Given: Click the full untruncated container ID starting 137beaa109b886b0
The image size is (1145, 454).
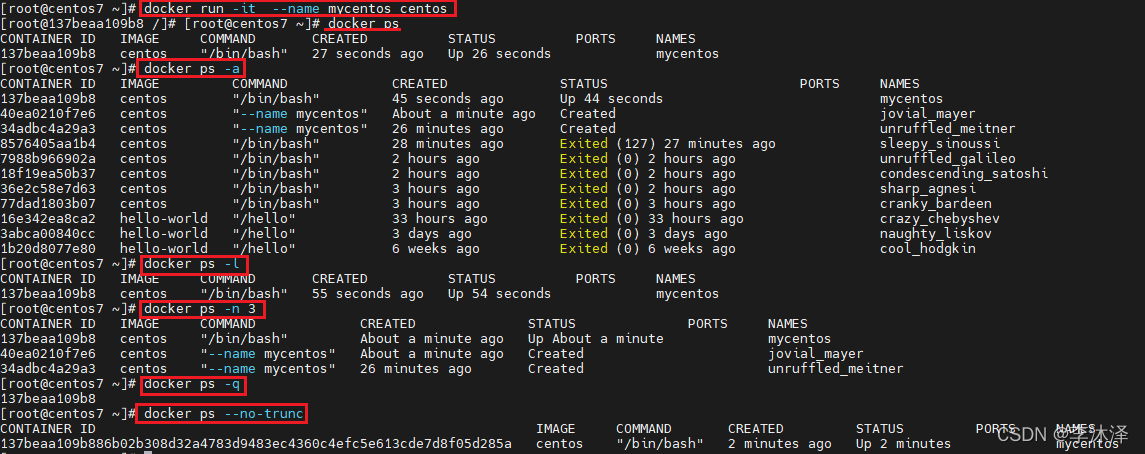Looking at the screenshot, I should [x=256, y=444].
